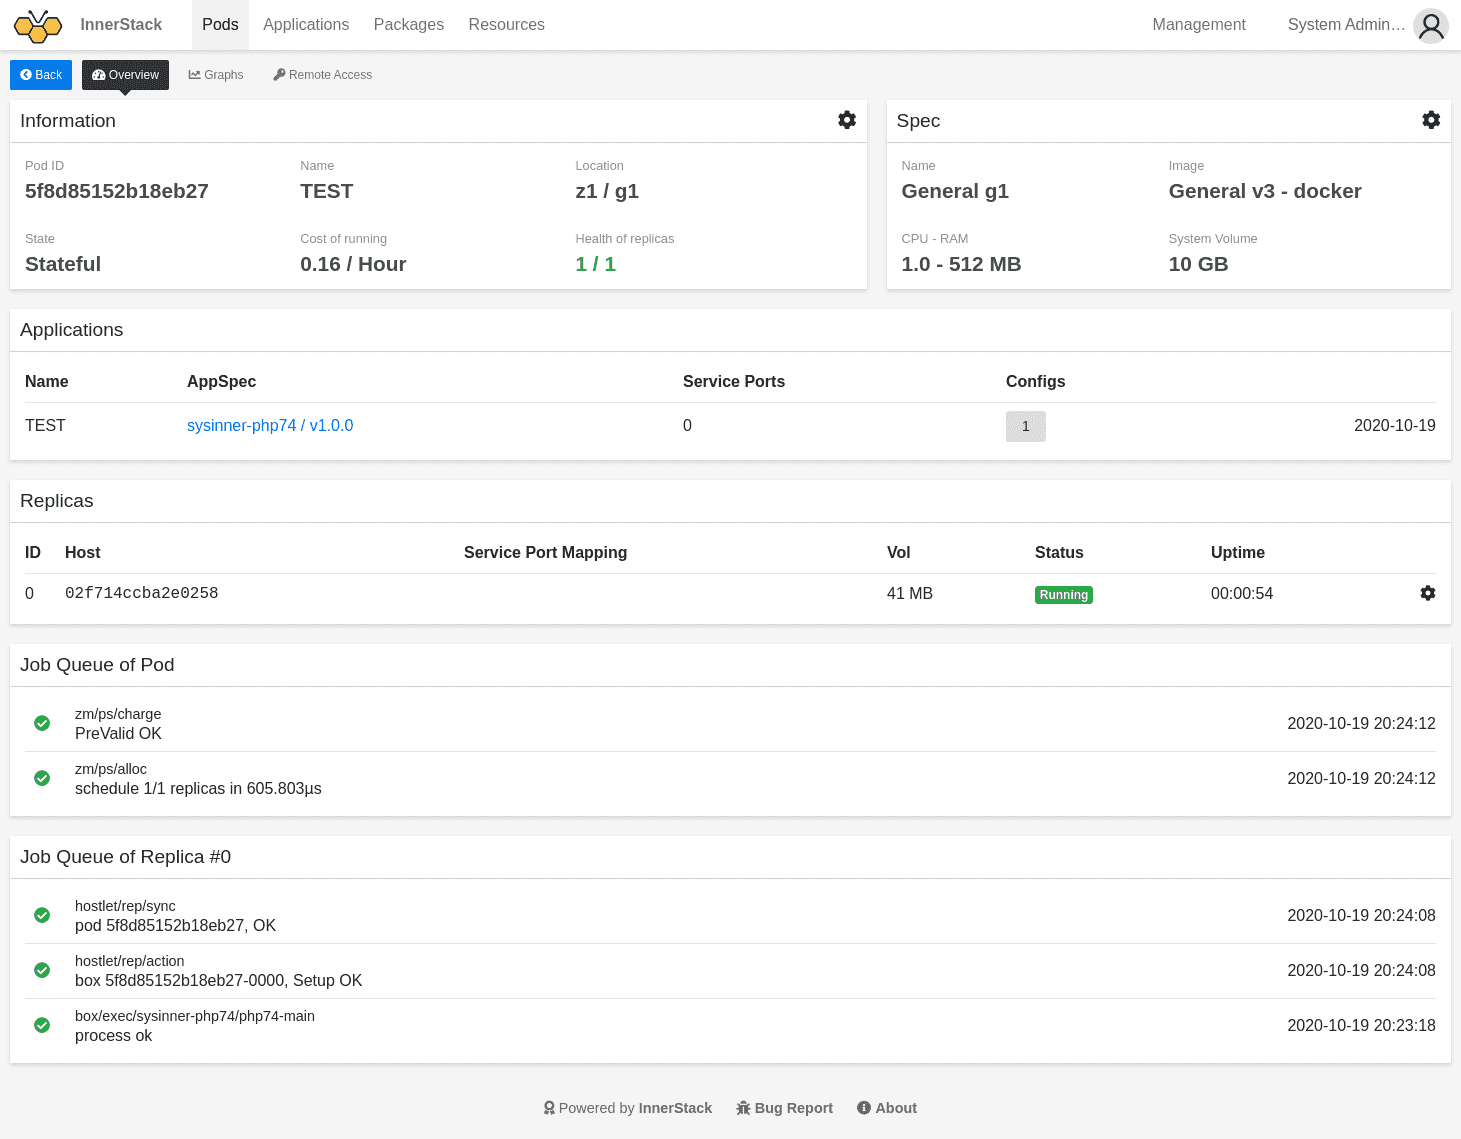This screenshot has height=1139, width=1461.
Task: Click the replica uptime 00:00:54
Action: coord(1242,594)
